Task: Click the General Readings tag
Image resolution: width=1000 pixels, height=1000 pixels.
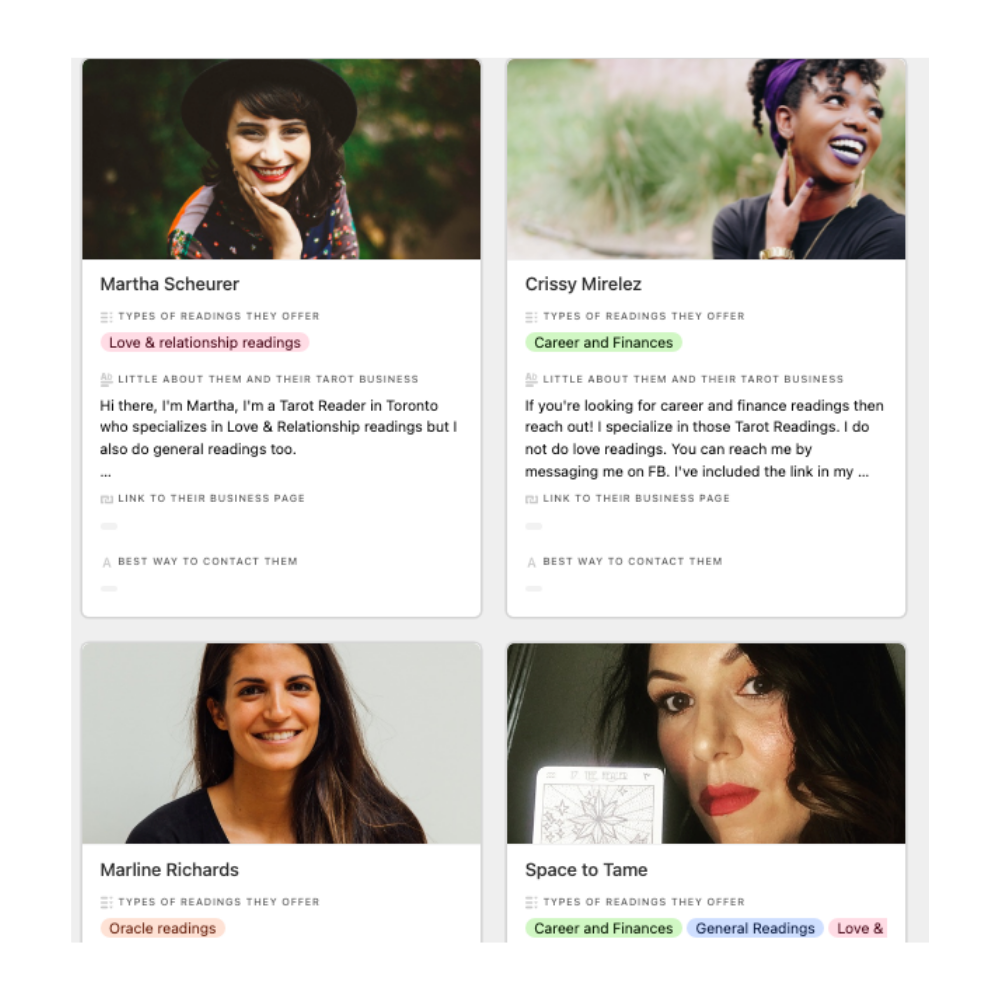Action: [755, 928]
